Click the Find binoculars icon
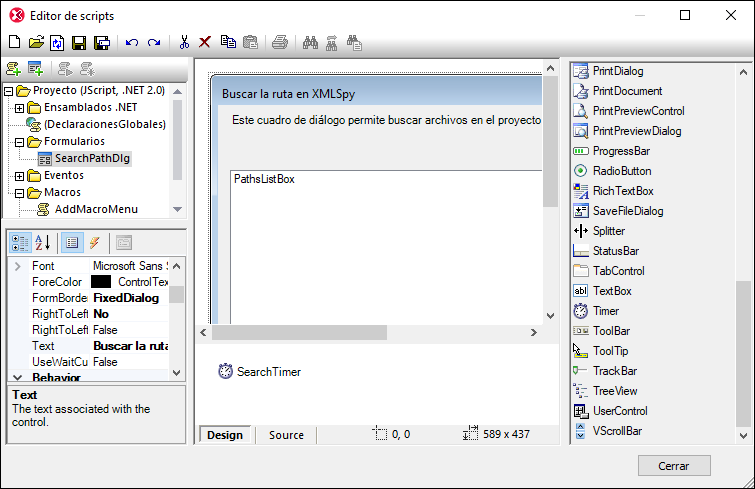This screenshot has width=755, height=489. pos(310,42)
